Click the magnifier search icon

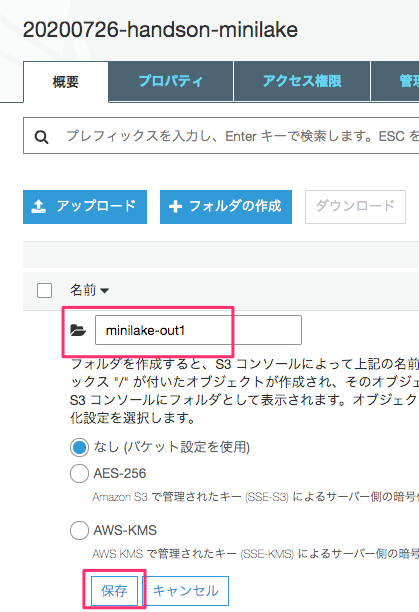(41, 137)
